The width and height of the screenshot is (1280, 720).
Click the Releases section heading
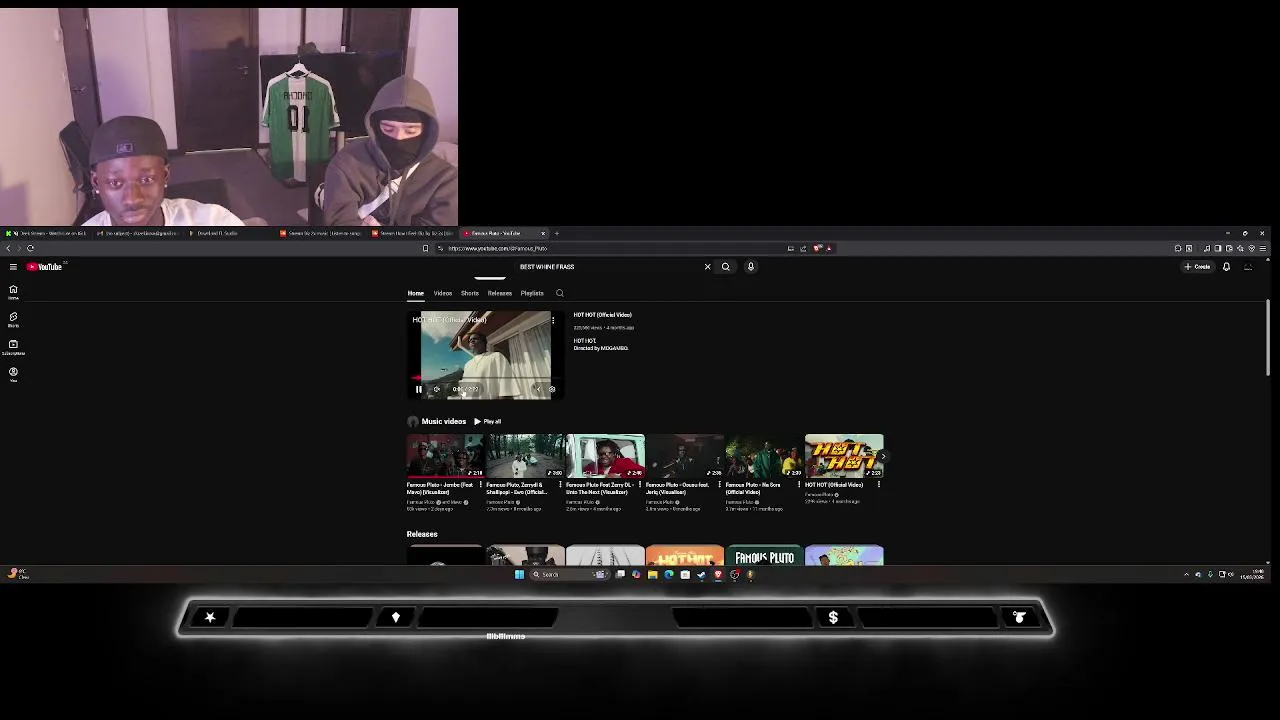click(x=422, y=534)
